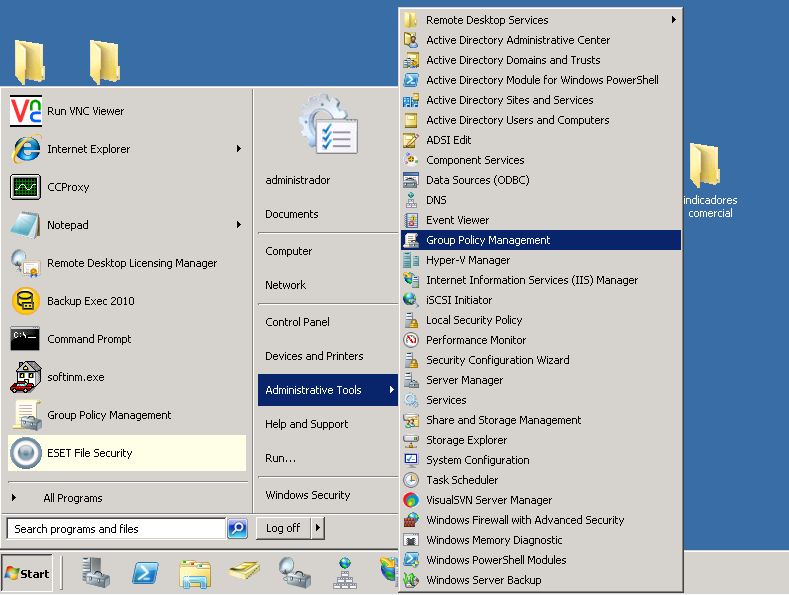Click the CCProxy icon

26,187
